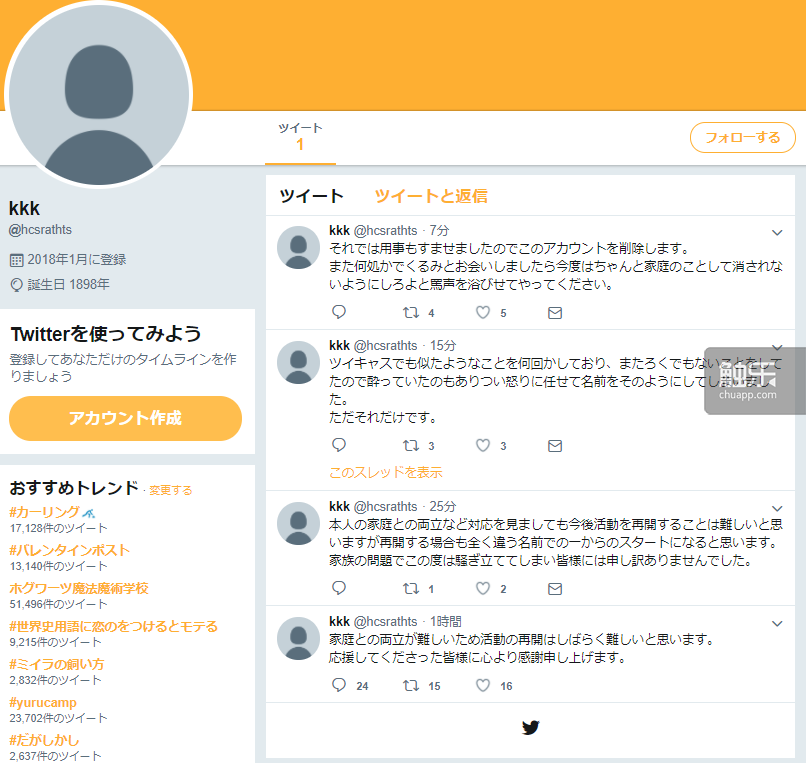Open the #バレンタインポスト trend
This screenshot has width=806, height=763.
[69, 550]
